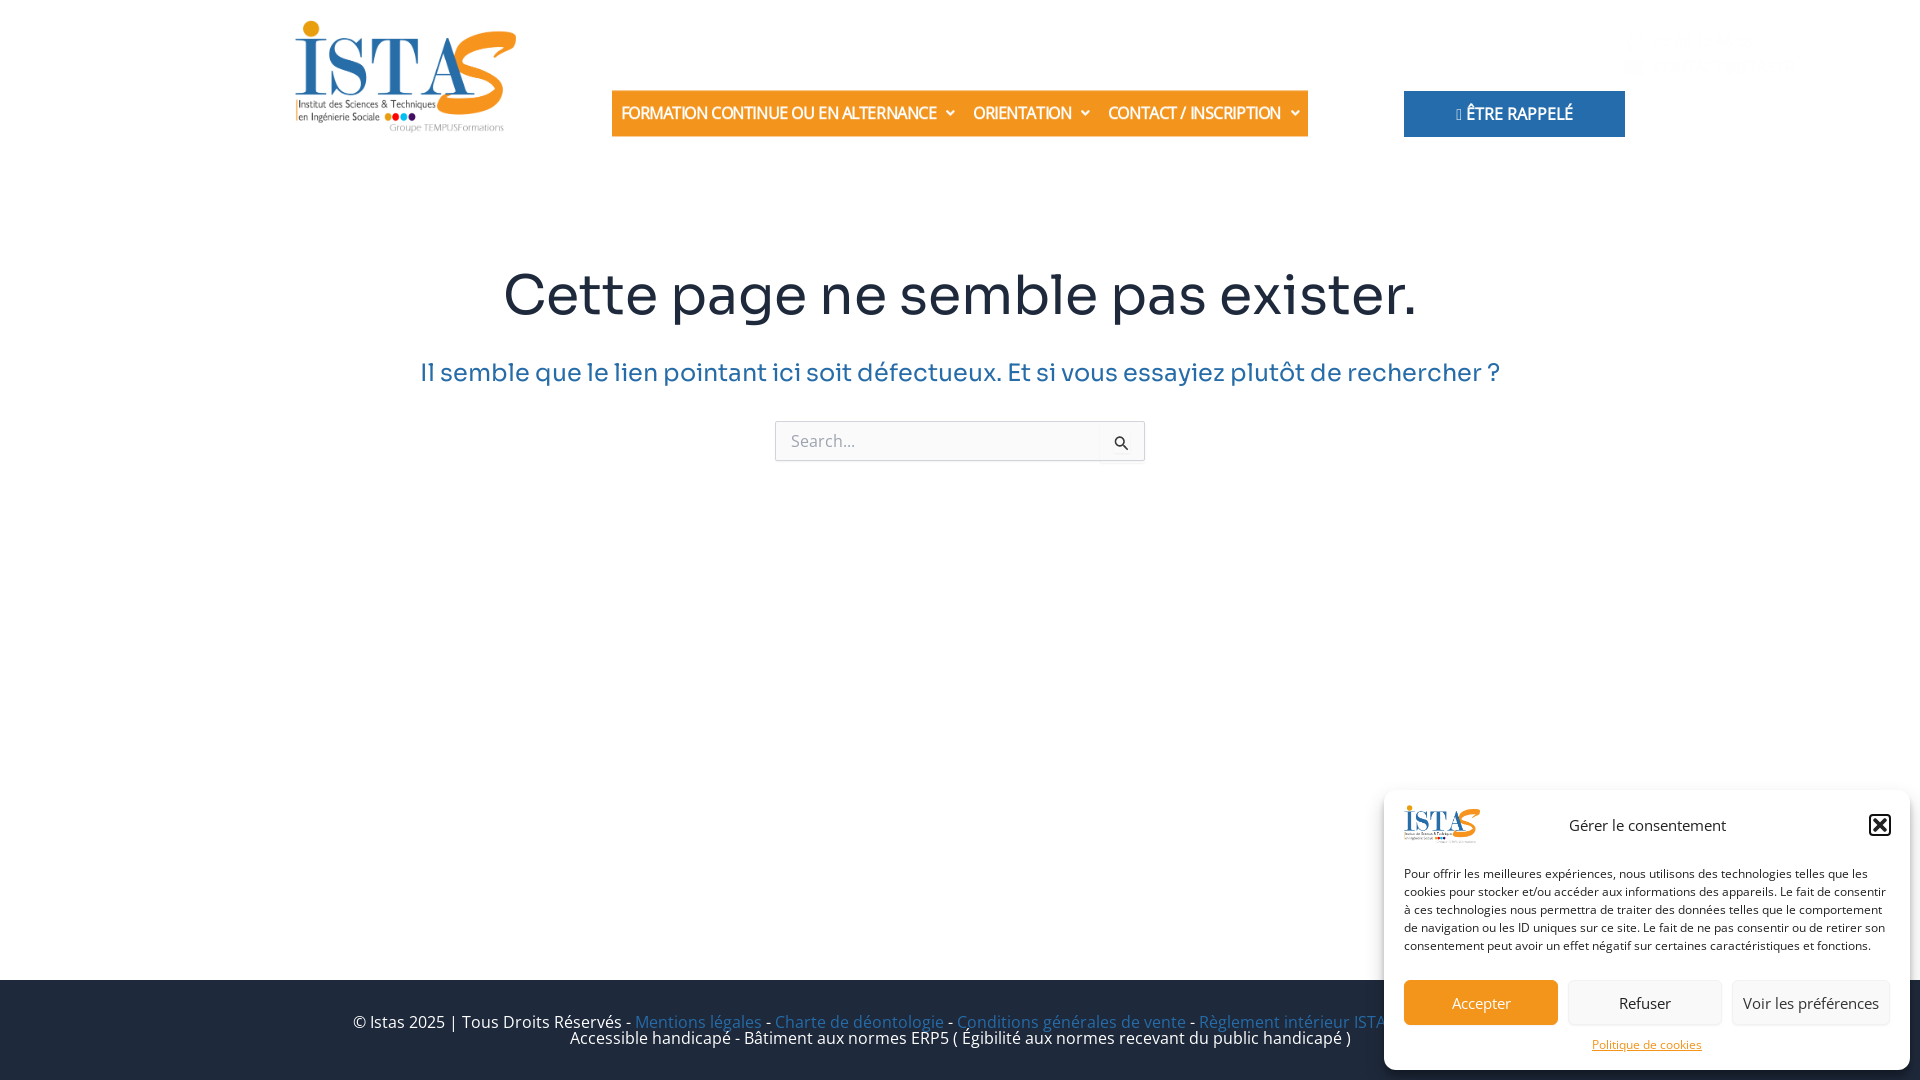Click the search magnifier icon

pos(1122,442)
